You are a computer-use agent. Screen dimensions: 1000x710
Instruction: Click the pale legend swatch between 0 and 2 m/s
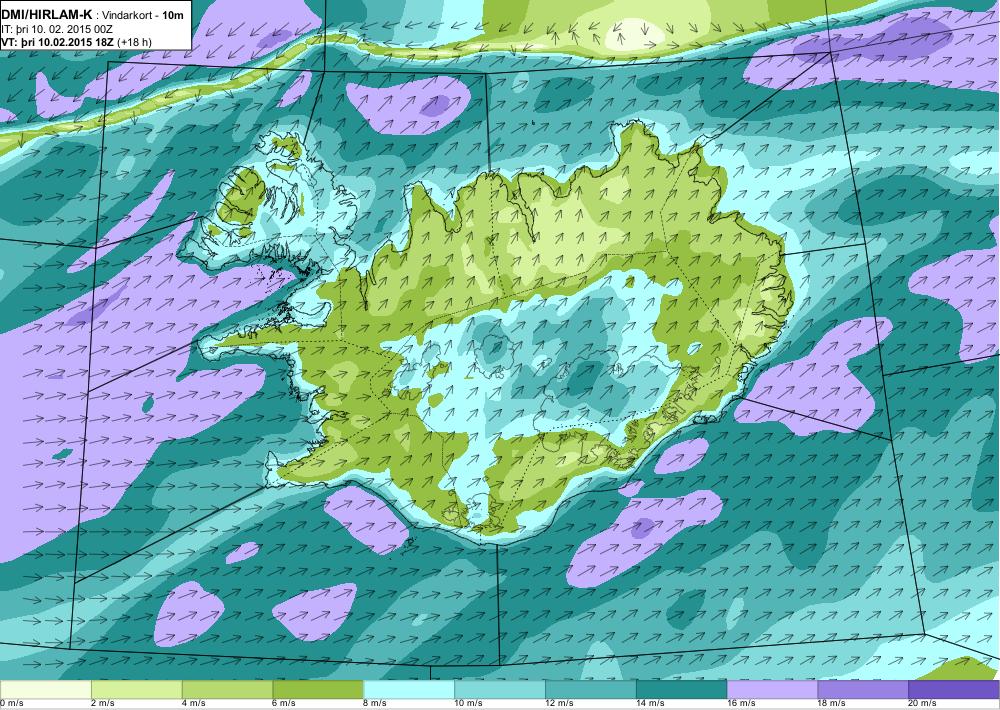point(45,689)
